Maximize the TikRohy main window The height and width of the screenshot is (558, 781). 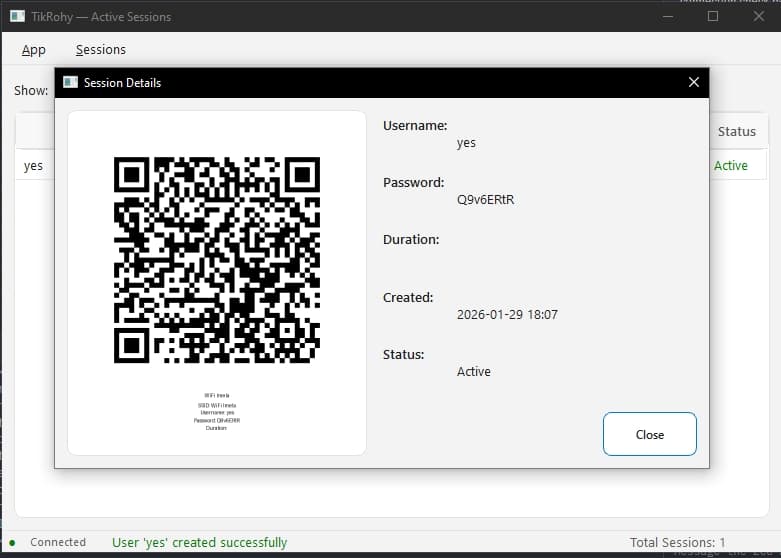pyautogui.click(x=713, y=16)
